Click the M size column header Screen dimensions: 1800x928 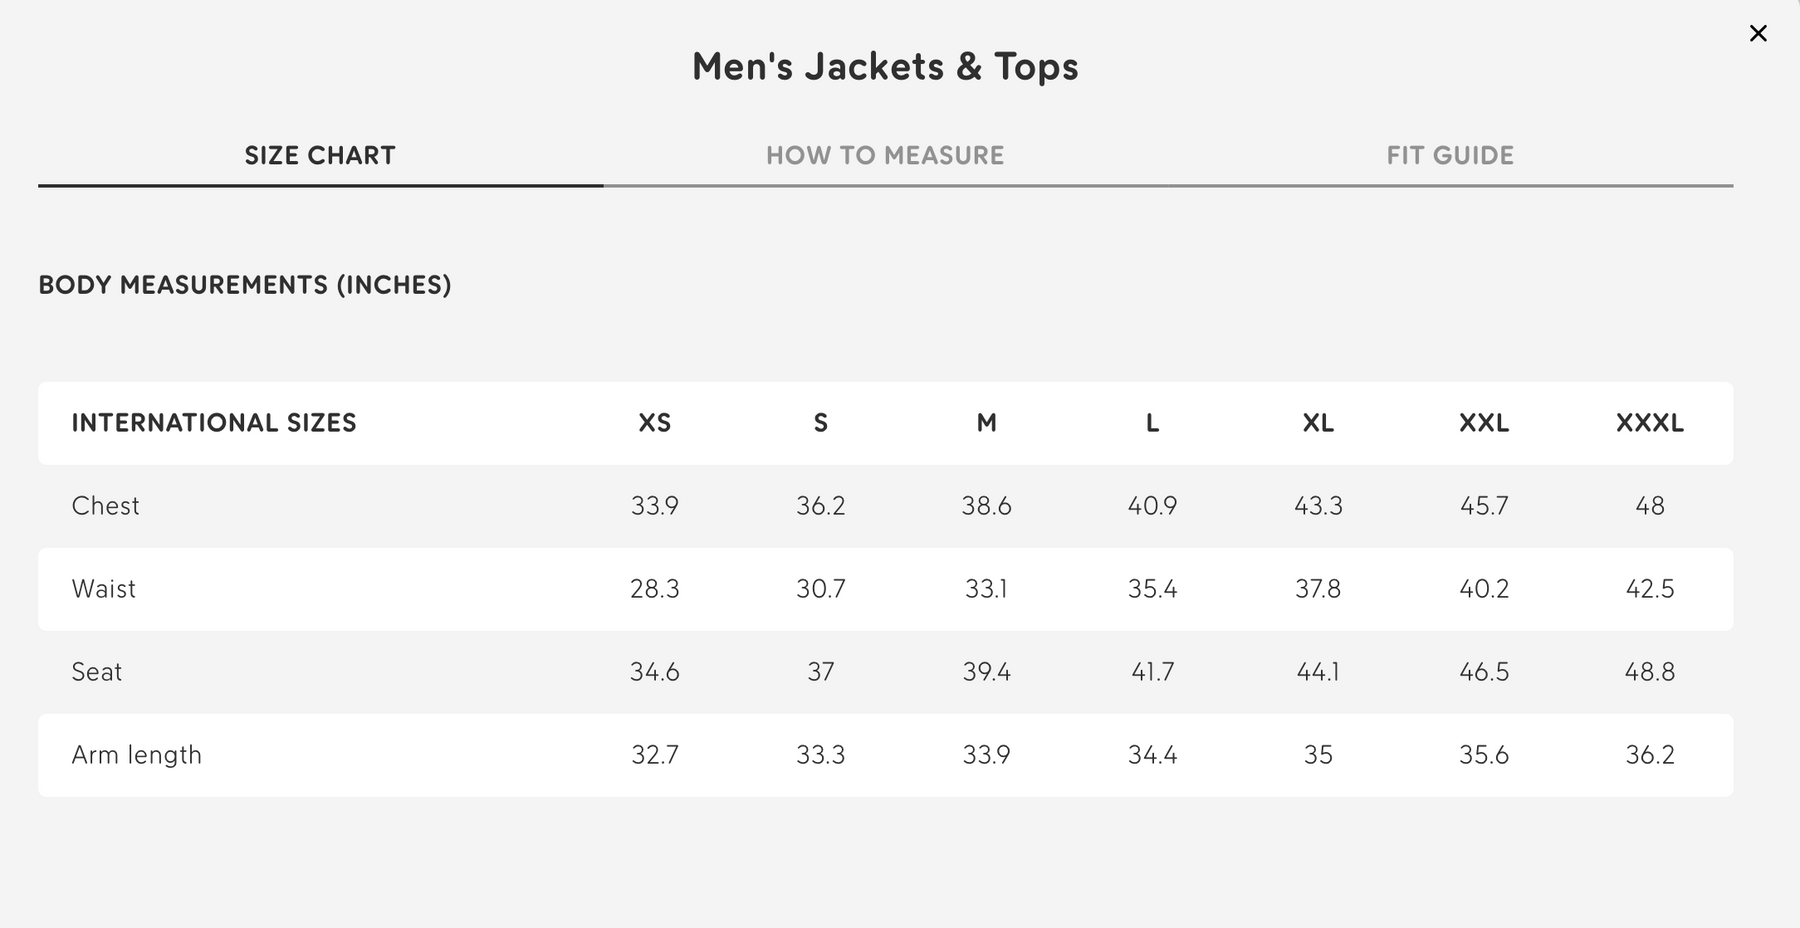click(x=987, y=423)
